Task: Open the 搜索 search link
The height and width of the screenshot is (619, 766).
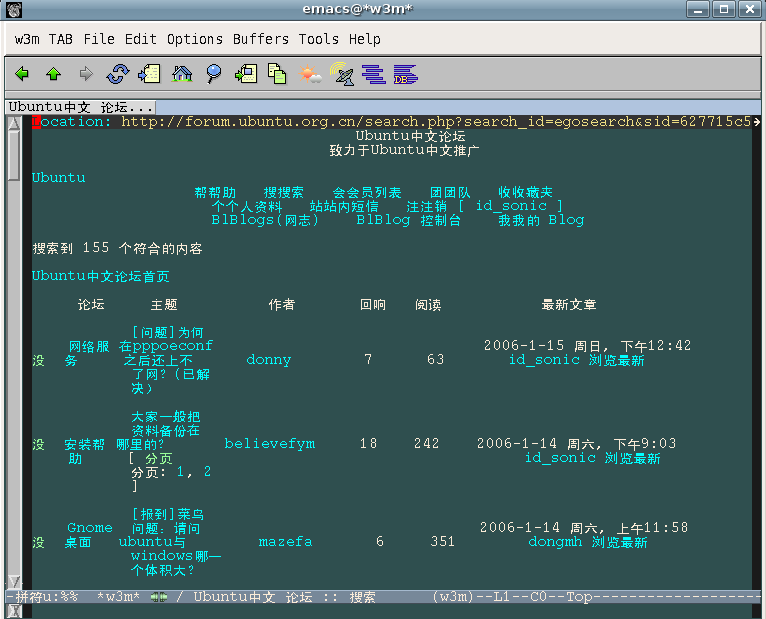Action: [283, 192]
